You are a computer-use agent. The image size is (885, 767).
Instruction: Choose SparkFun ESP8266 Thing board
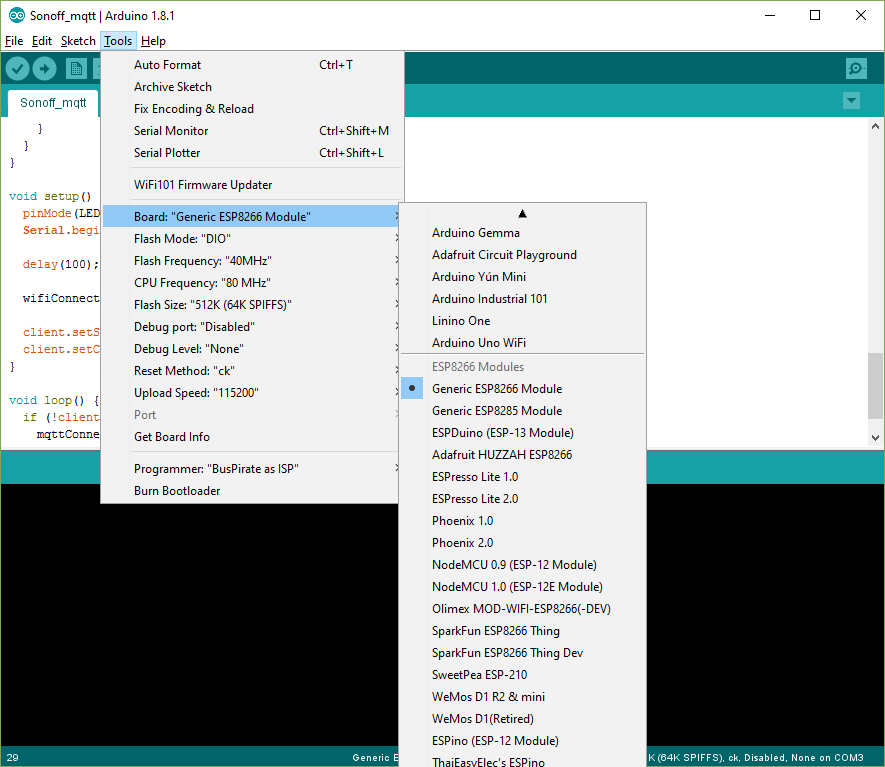[x=523, y=631]
